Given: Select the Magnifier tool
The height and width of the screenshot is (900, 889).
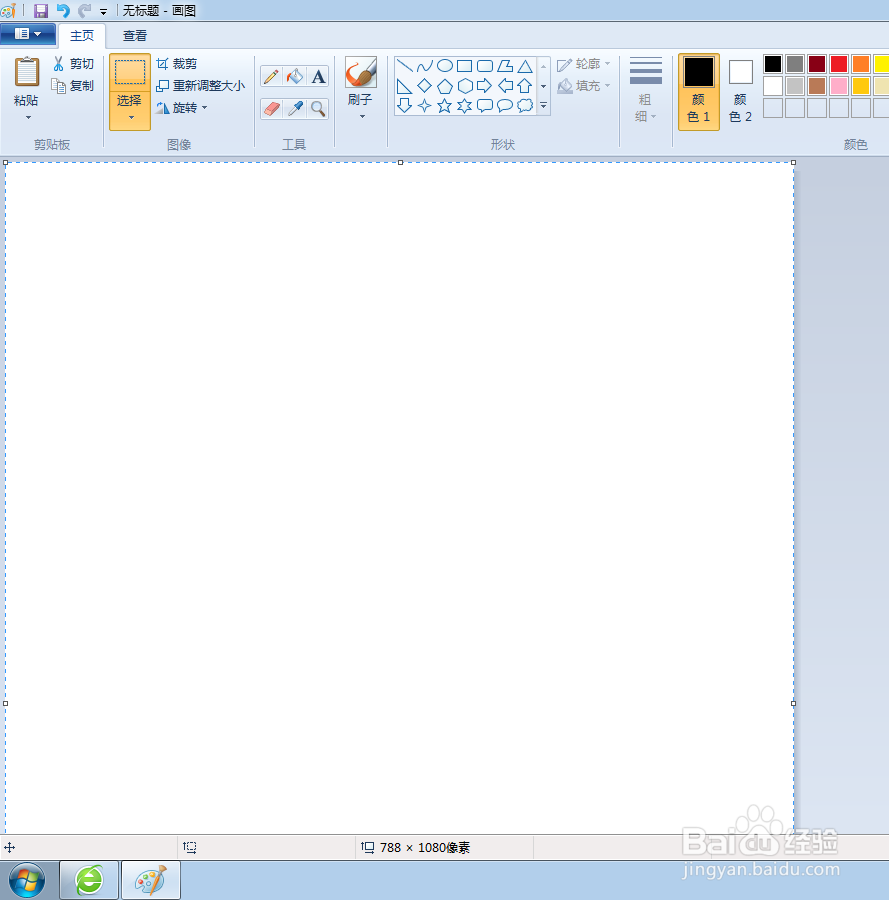Looking at the screenshot, I should (318, 108).
